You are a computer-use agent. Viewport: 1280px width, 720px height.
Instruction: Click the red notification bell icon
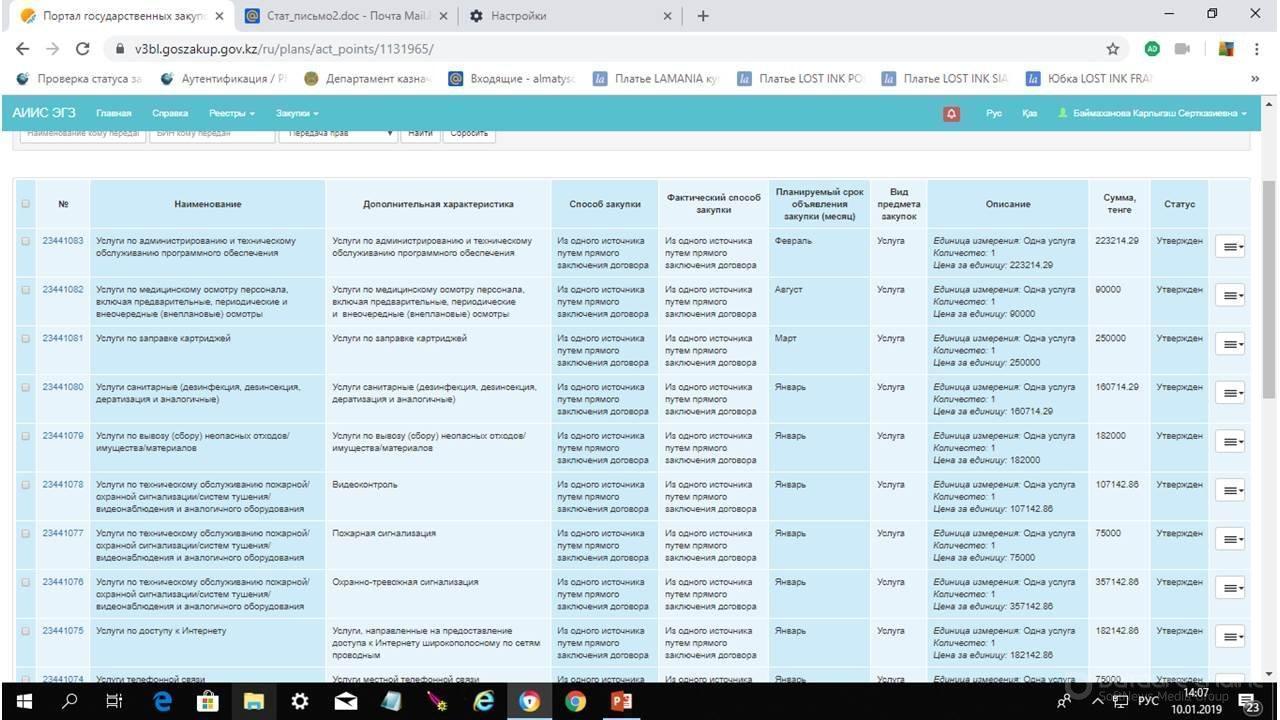951,114
